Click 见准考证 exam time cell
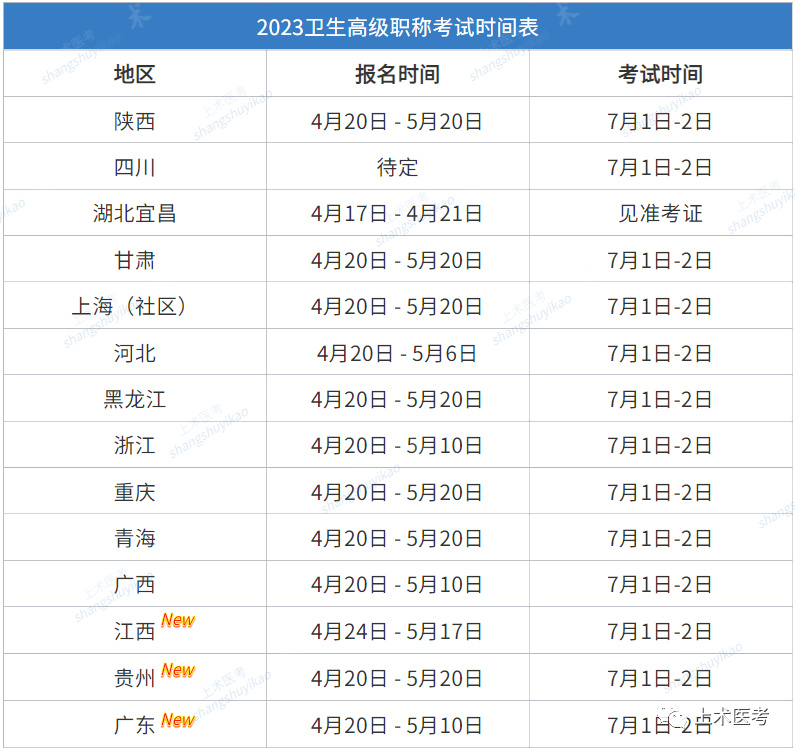The image size is (795, 751). coord(660,213)
